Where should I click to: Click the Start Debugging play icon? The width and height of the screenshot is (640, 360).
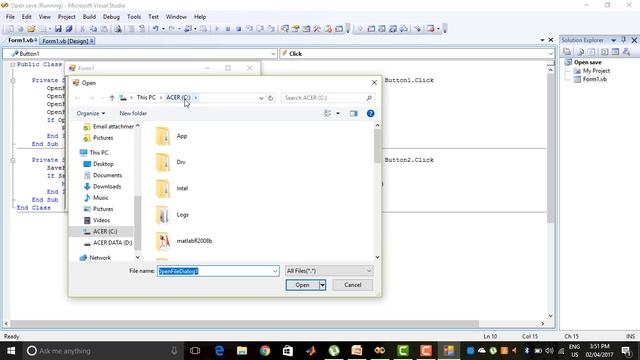point(217,29)
